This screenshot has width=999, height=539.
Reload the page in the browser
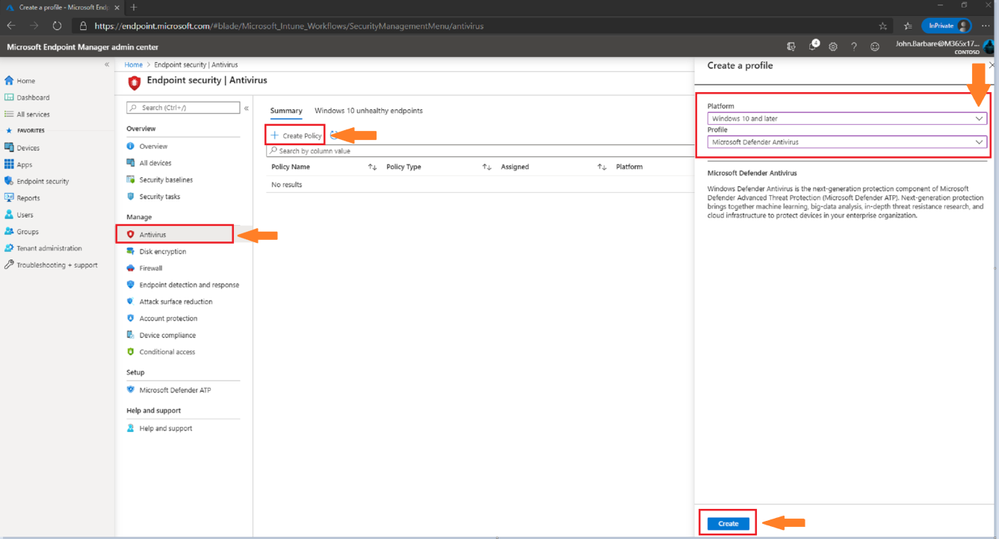point(57,26)
